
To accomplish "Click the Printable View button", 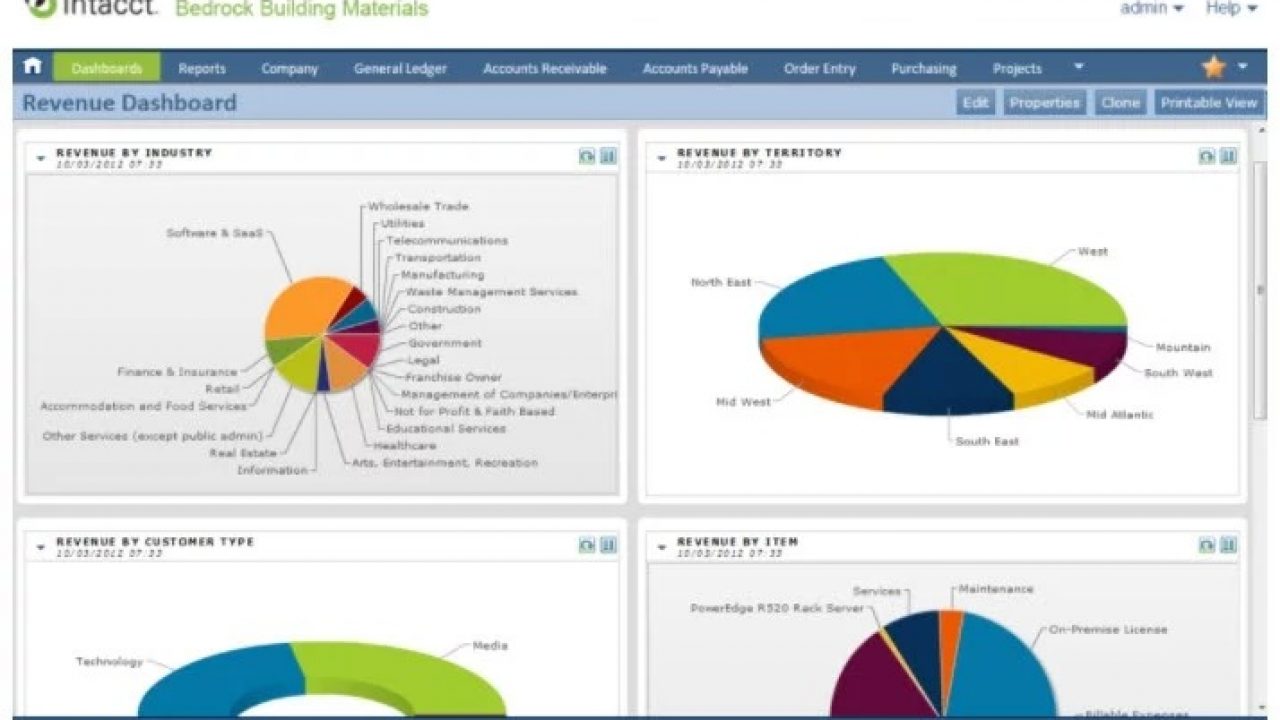I will point(1209,102).
